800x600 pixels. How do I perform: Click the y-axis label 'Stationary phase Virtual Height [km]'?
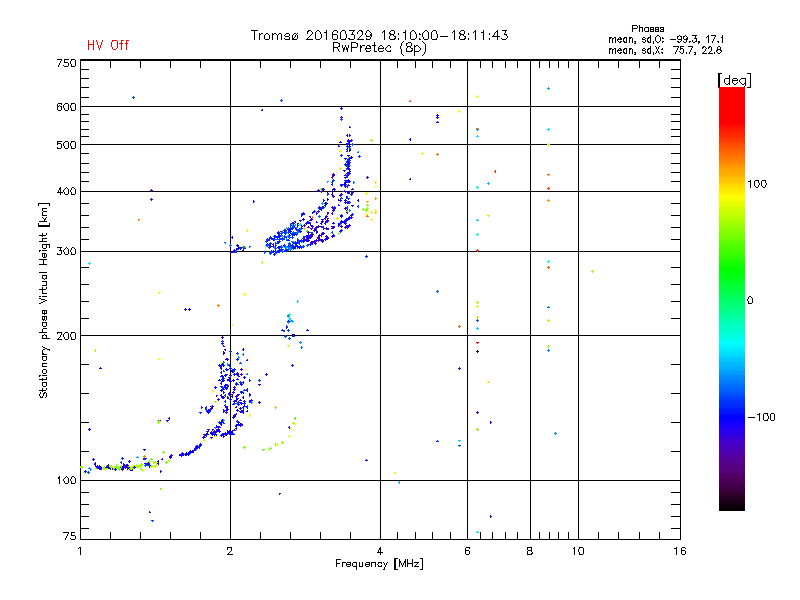(x=43, y=300)
